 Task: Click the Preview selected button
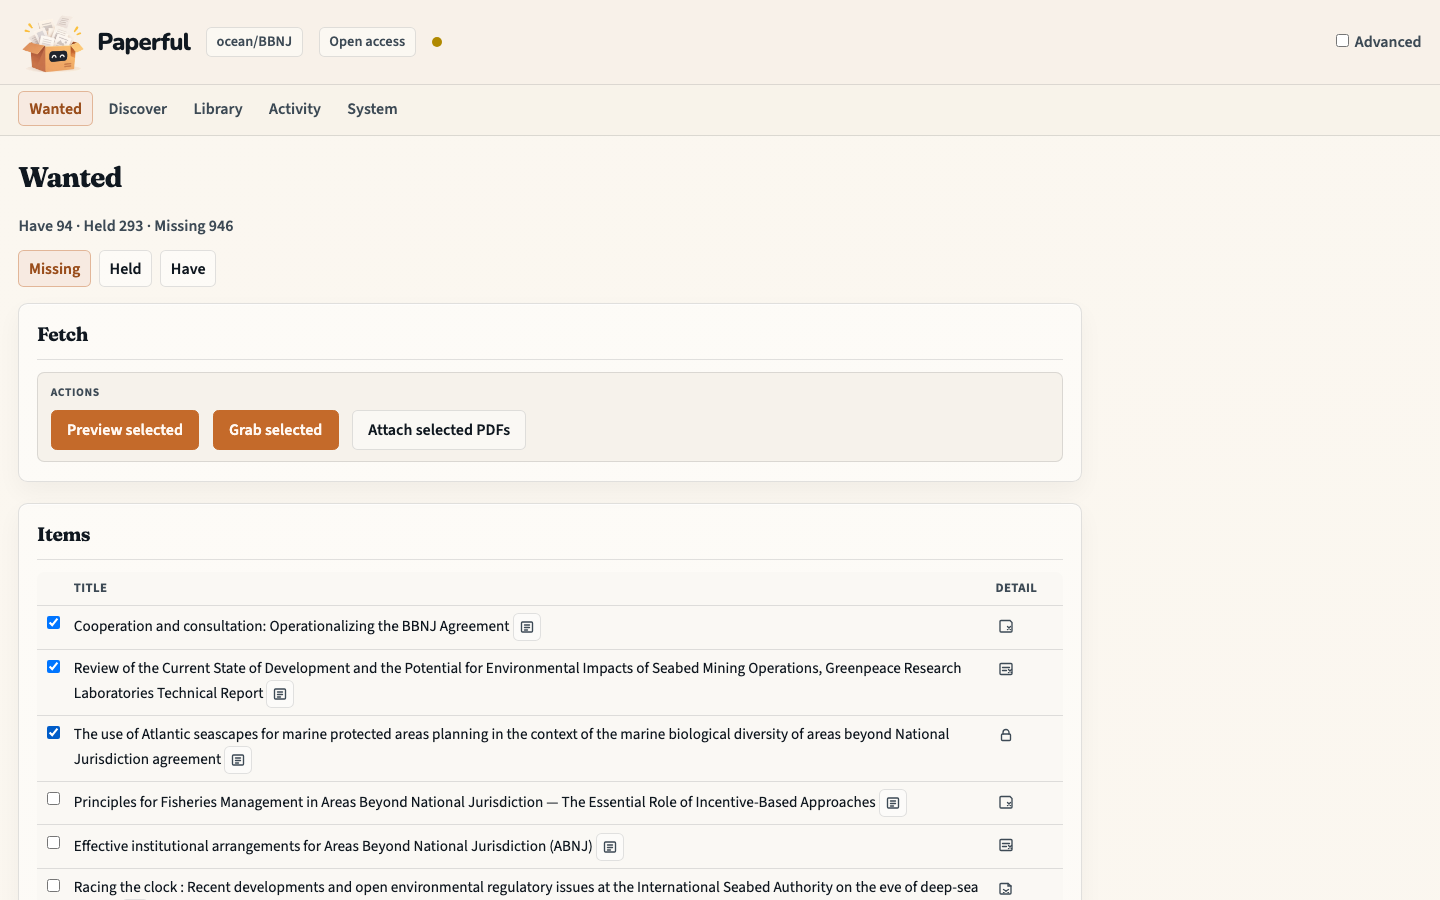coord(125,430)
